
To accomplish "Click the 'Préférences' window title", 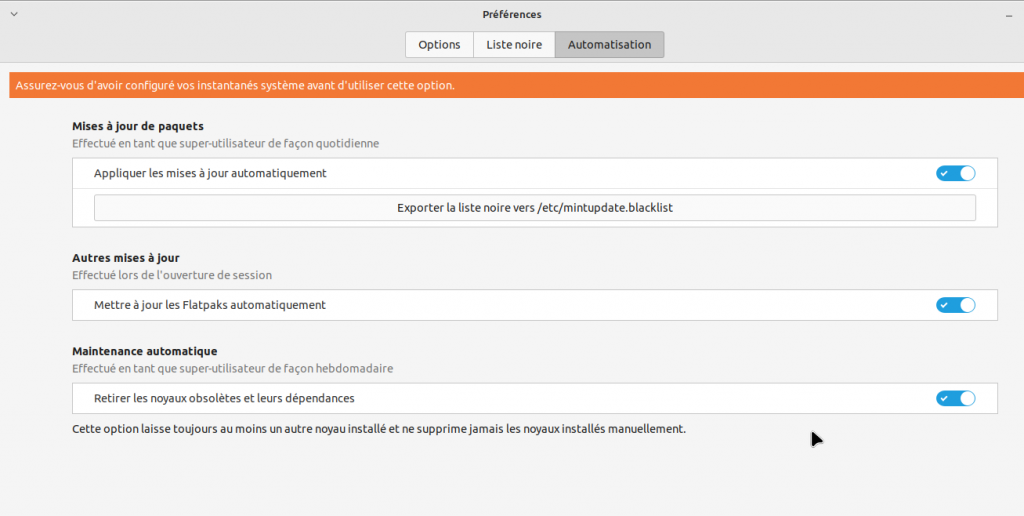I will click(x=511, y=15).
